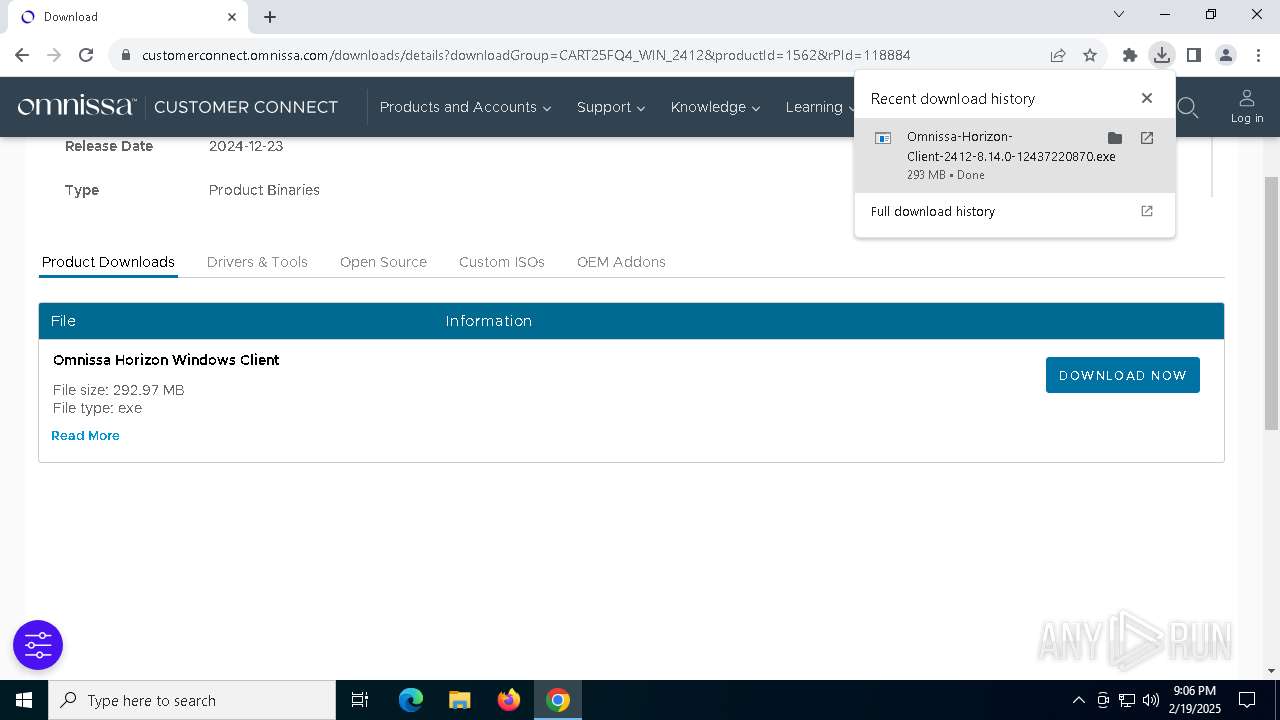Toggle the Chrome downloads toolbar icon
This screenshot has width=1280, height=720.
(x=1161, y=55)
